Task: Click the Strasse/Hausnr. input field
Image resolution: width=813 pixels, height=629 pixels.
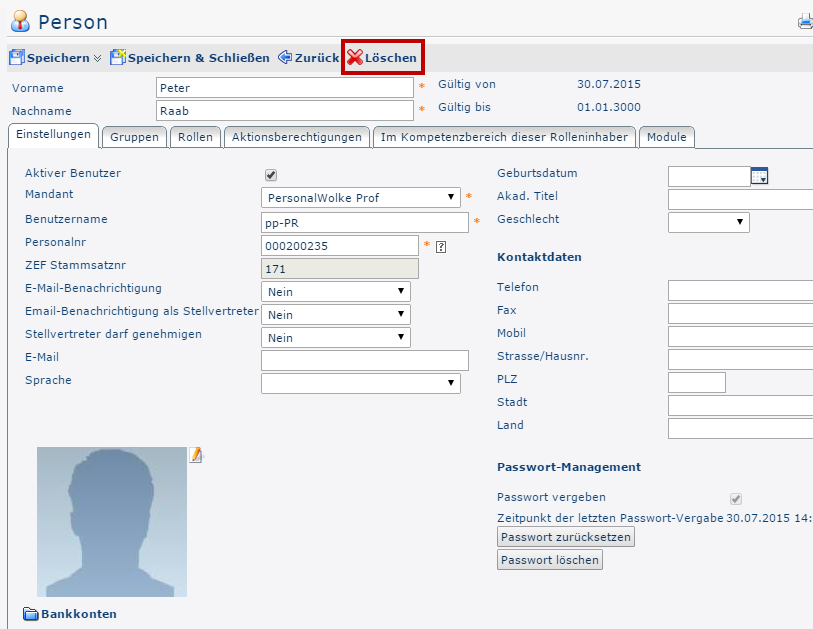Action: (x=740, y=359)
